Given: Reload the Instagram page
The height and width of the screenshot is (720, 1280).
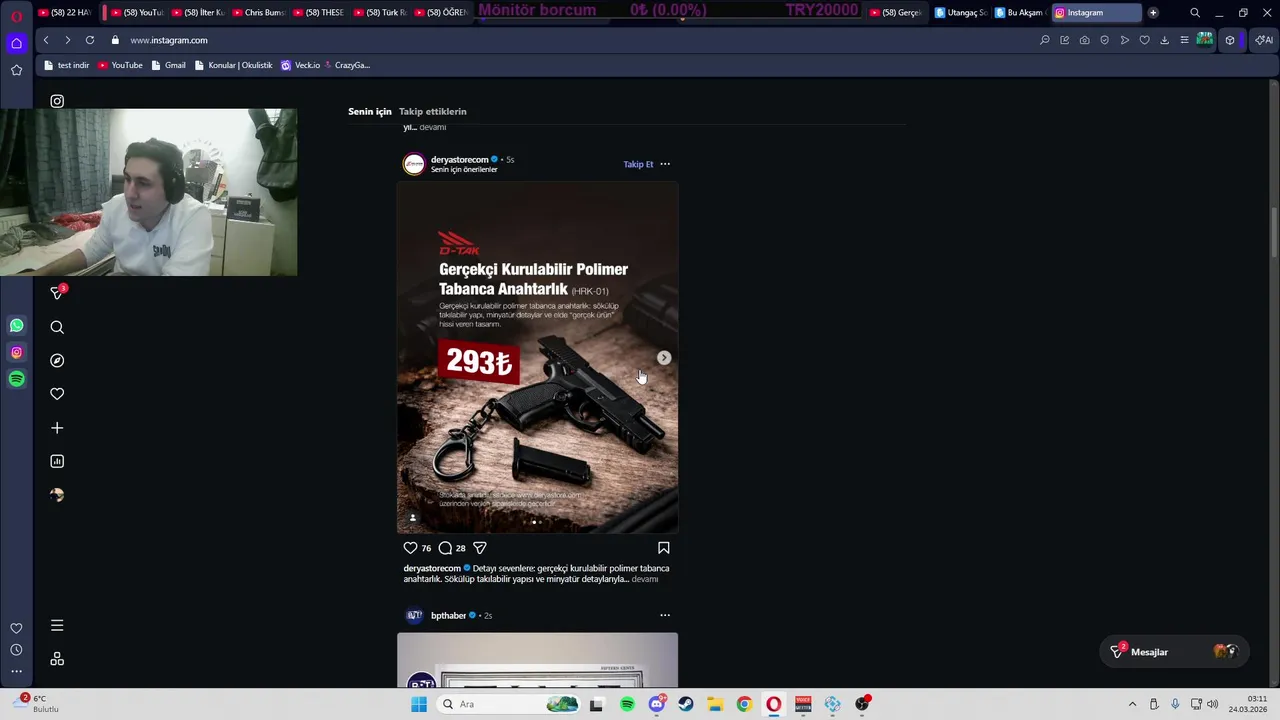Looking at the screenshot, I should pyautogui.click(x=90, y=40).
